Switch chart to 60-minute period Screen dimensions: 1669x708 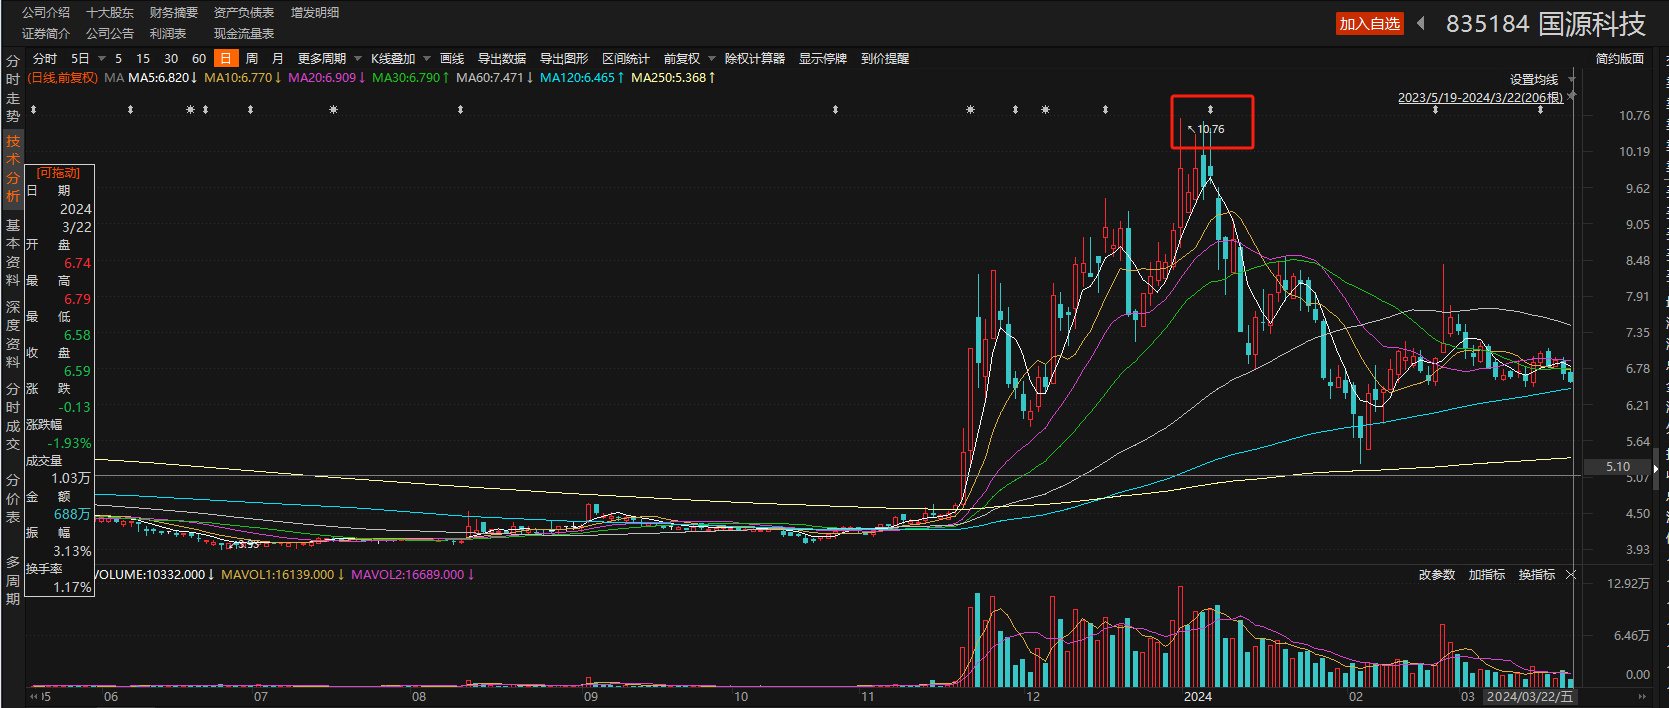(x=199, y=59)
